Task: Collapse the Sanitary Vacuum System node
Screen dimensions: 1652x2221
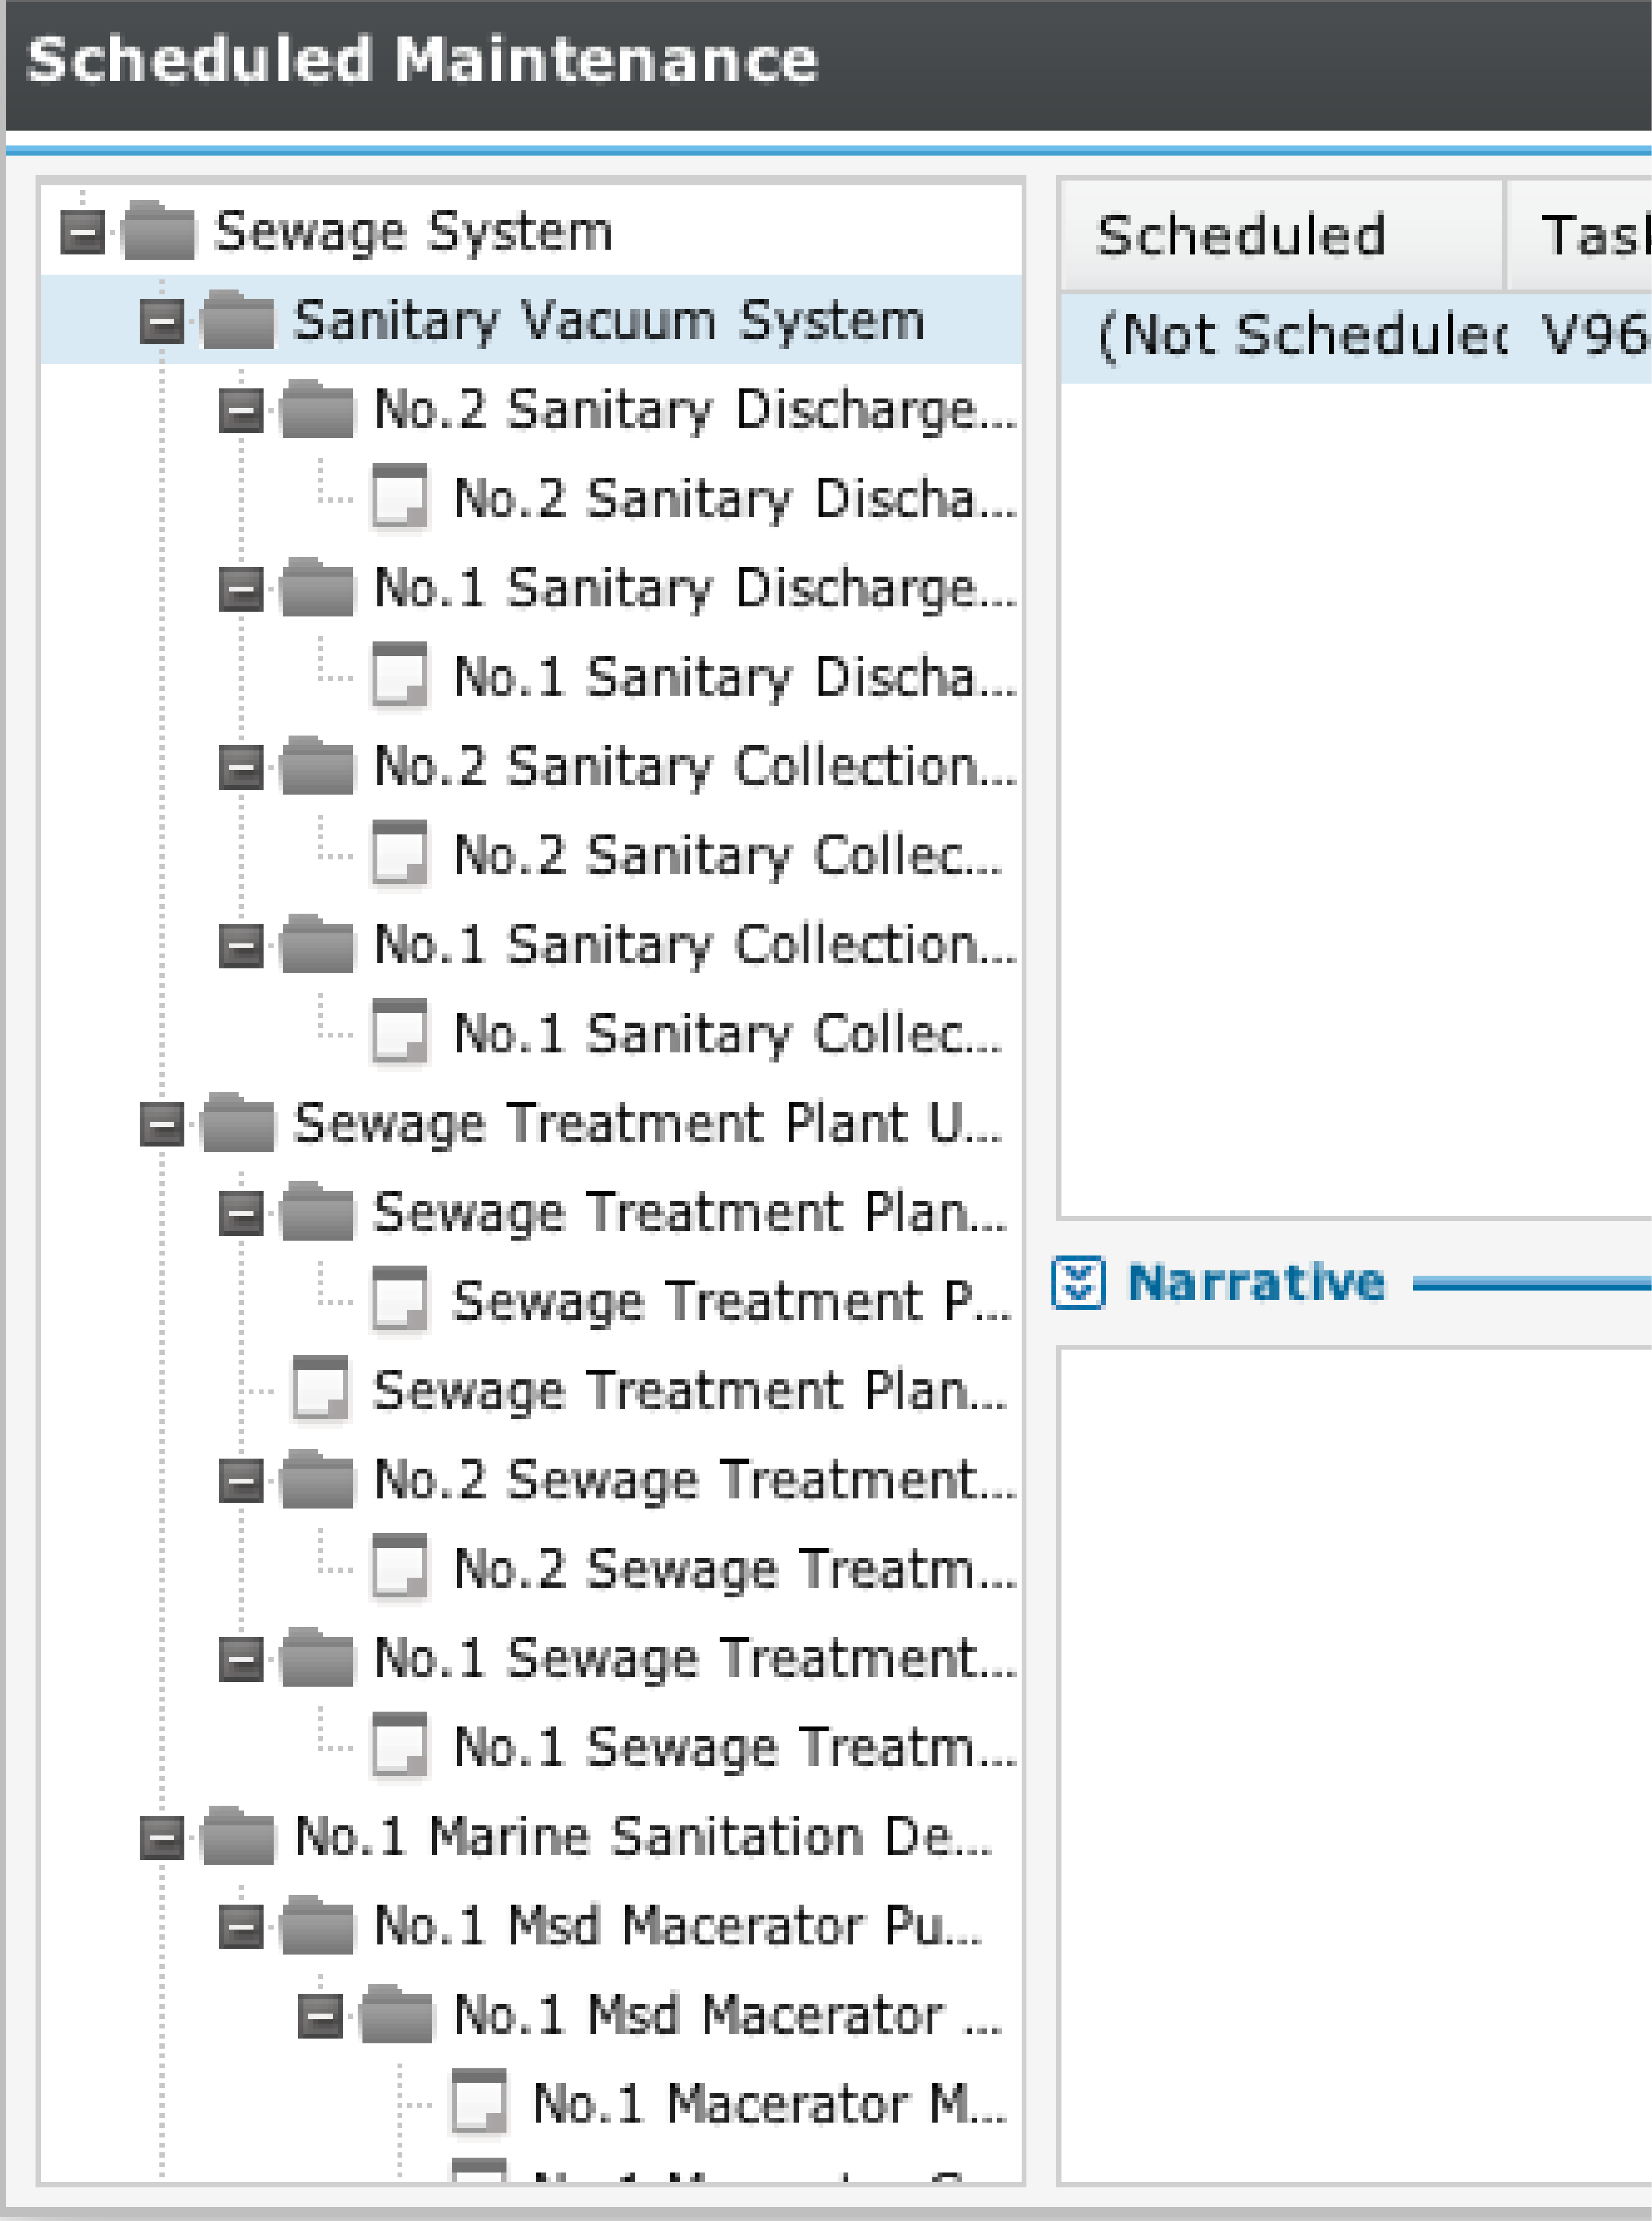Action: (162, 322)
